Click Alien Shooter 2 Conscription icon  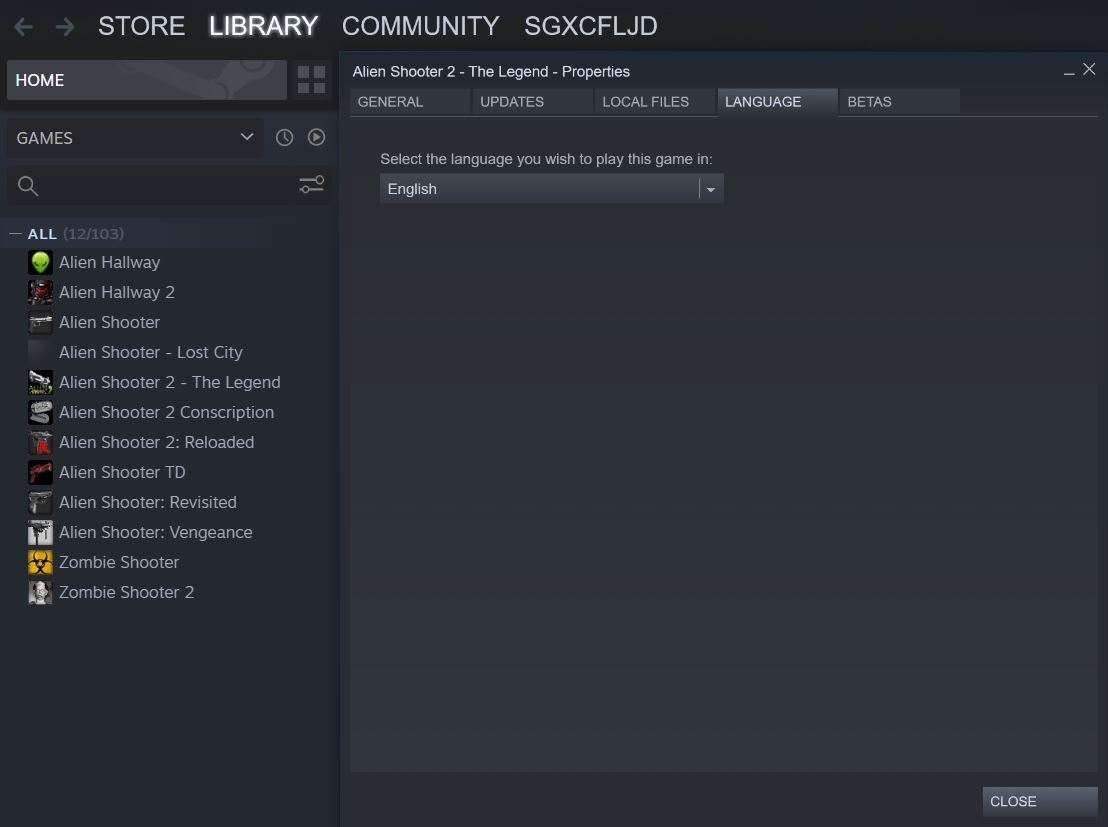click(40, 412)
